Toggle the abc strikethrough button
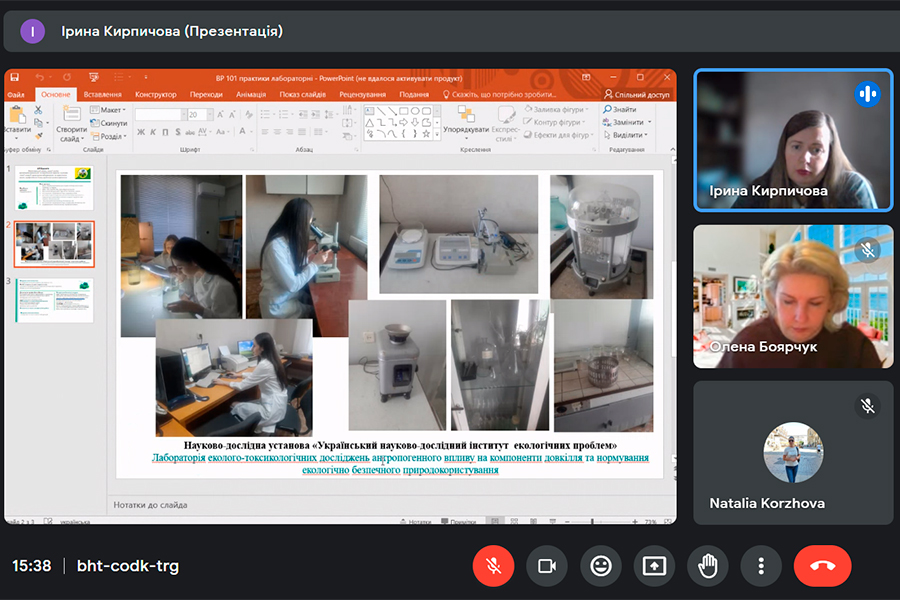The image size is (900, 600). tap(190, 132)
